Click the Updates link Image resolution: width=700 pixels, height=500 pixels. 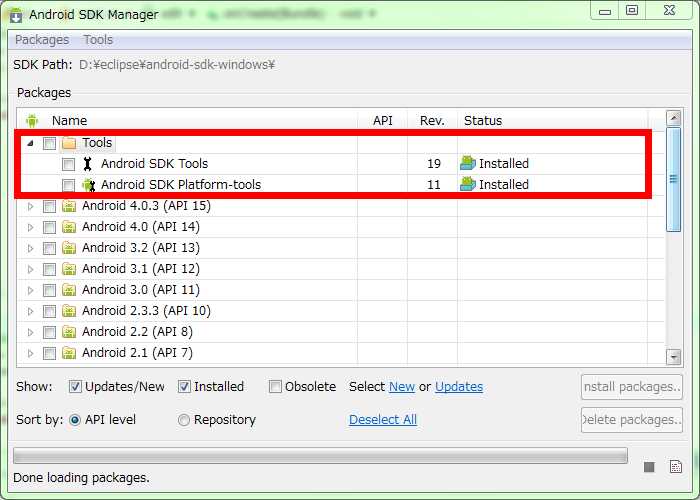[459, 387]
